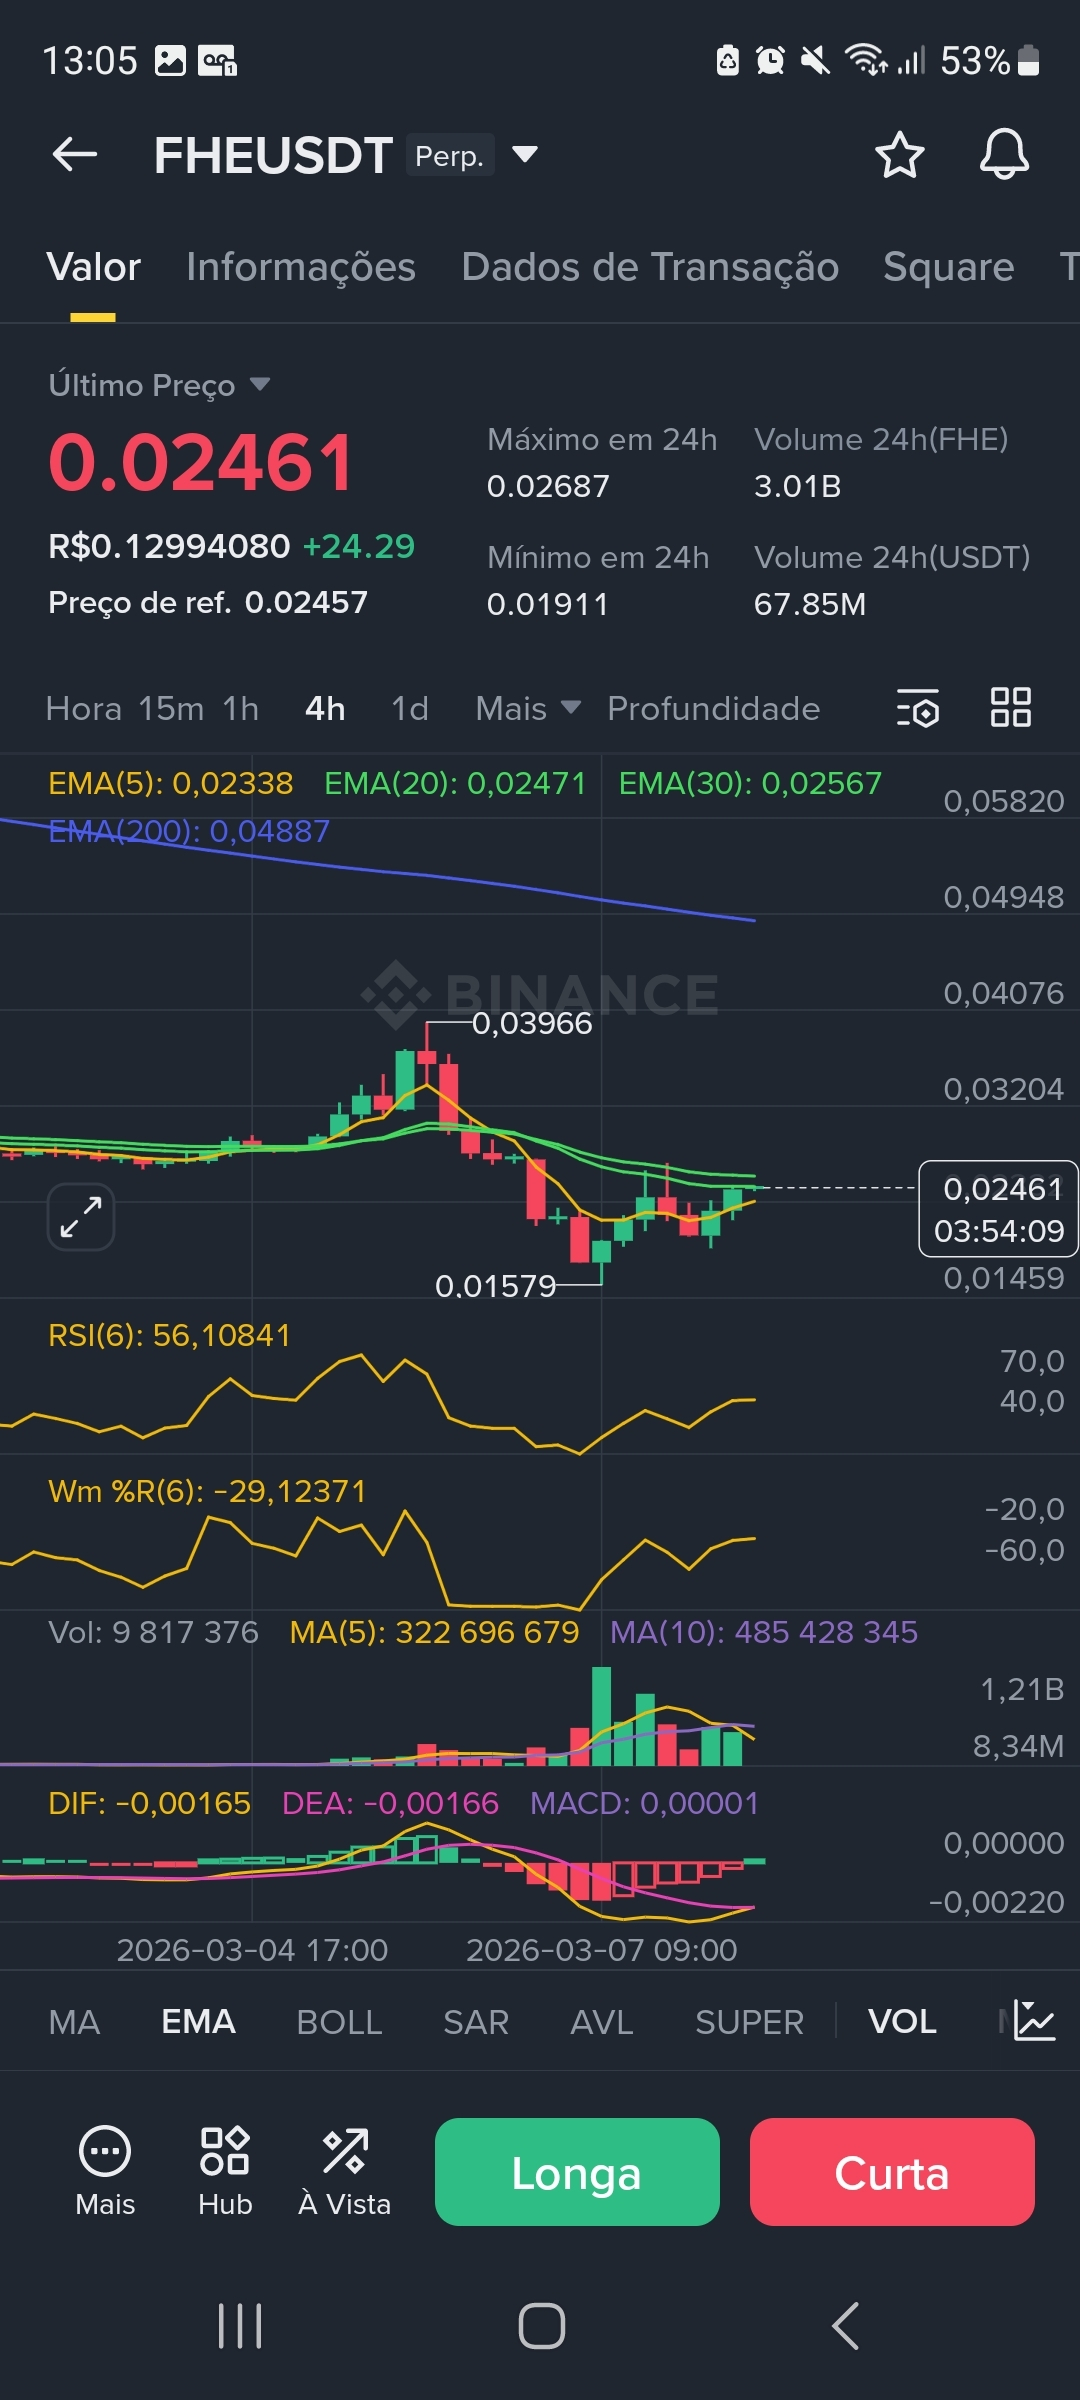This screenshot has width=1080, height=2400.
Task: Select 1d timeframe
Action: click(410, 708)
